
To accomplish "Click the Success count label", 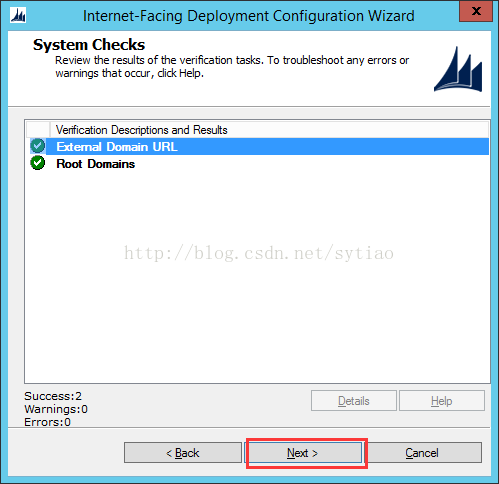I will (x=53, y=396).
